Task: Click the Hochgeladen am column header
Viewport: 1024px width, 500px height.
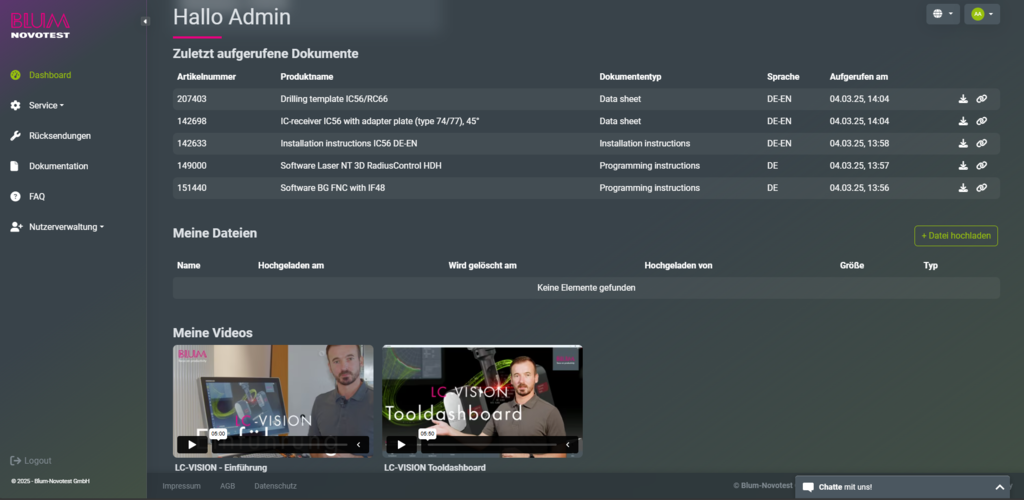Action: click(x=291, y=266)
